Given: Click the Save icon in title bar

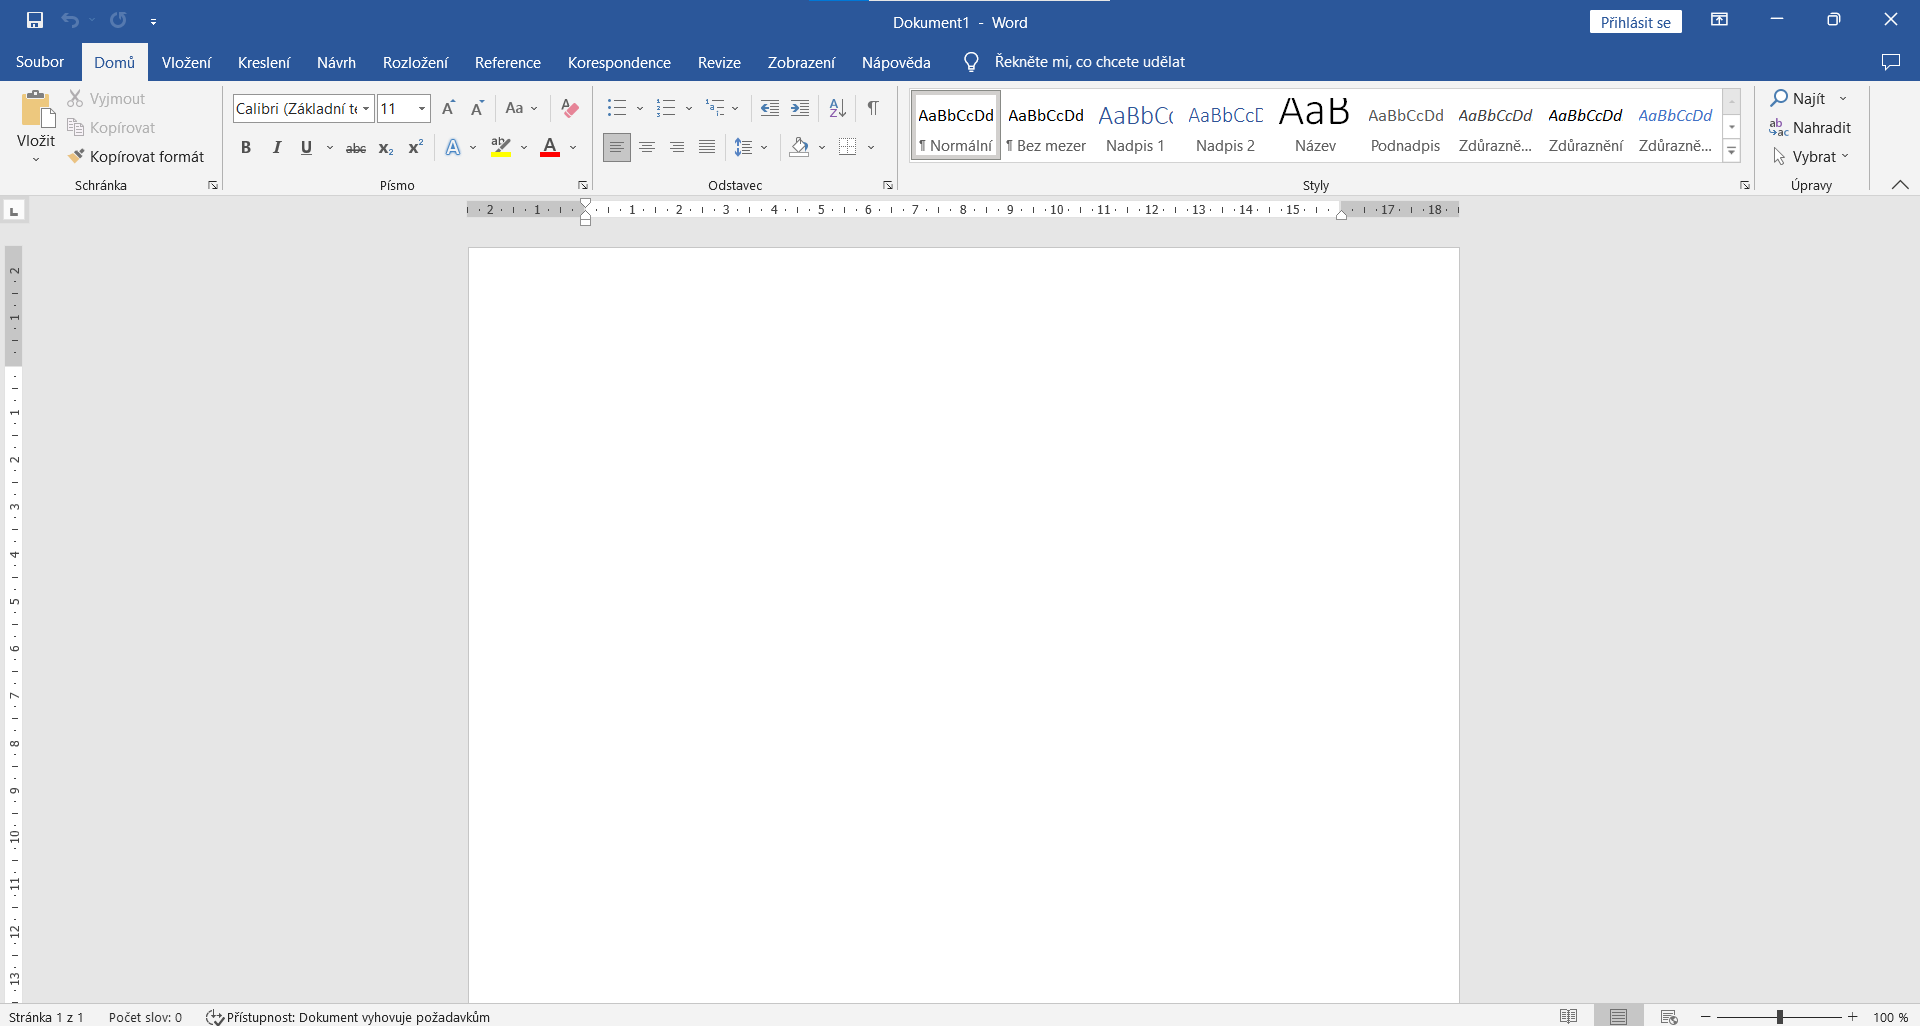Looking at the screenshot, I should tap(35, 20).
